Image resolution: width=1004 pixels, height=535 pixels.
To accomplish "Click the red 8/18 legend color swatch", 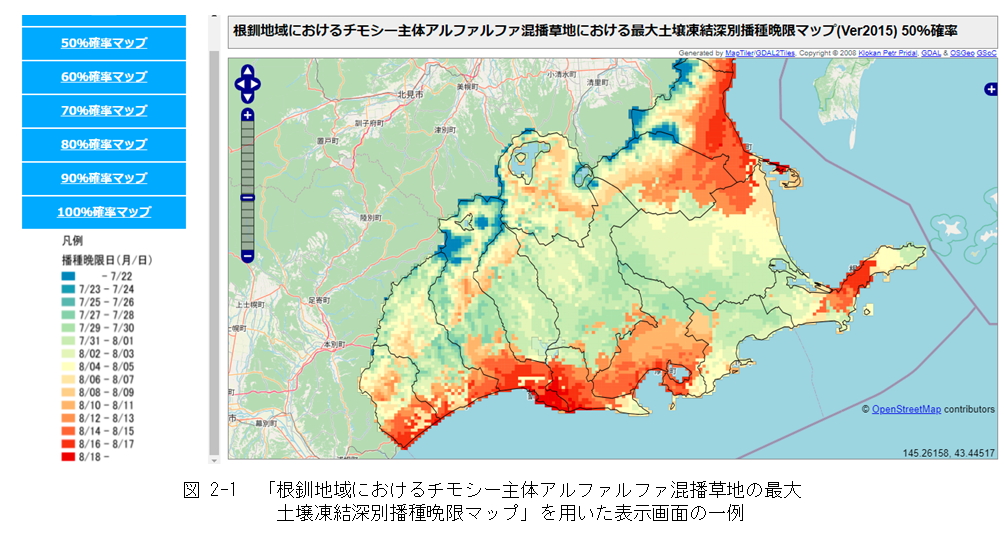I will (x=69, y=456).
